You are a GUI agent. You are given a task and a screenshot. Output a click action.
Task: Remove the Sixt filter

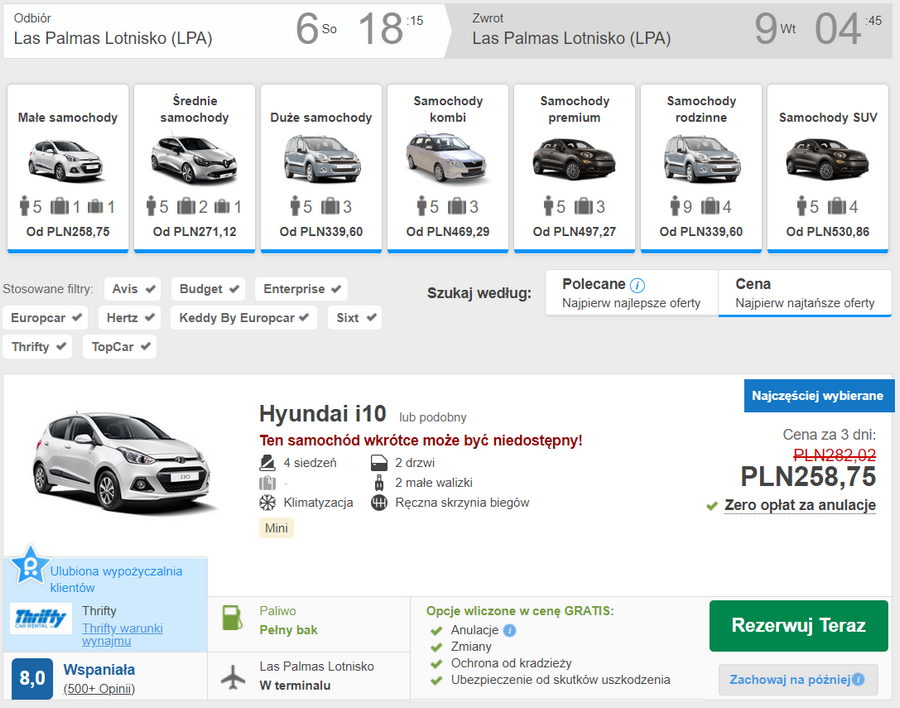pos(355,318)
